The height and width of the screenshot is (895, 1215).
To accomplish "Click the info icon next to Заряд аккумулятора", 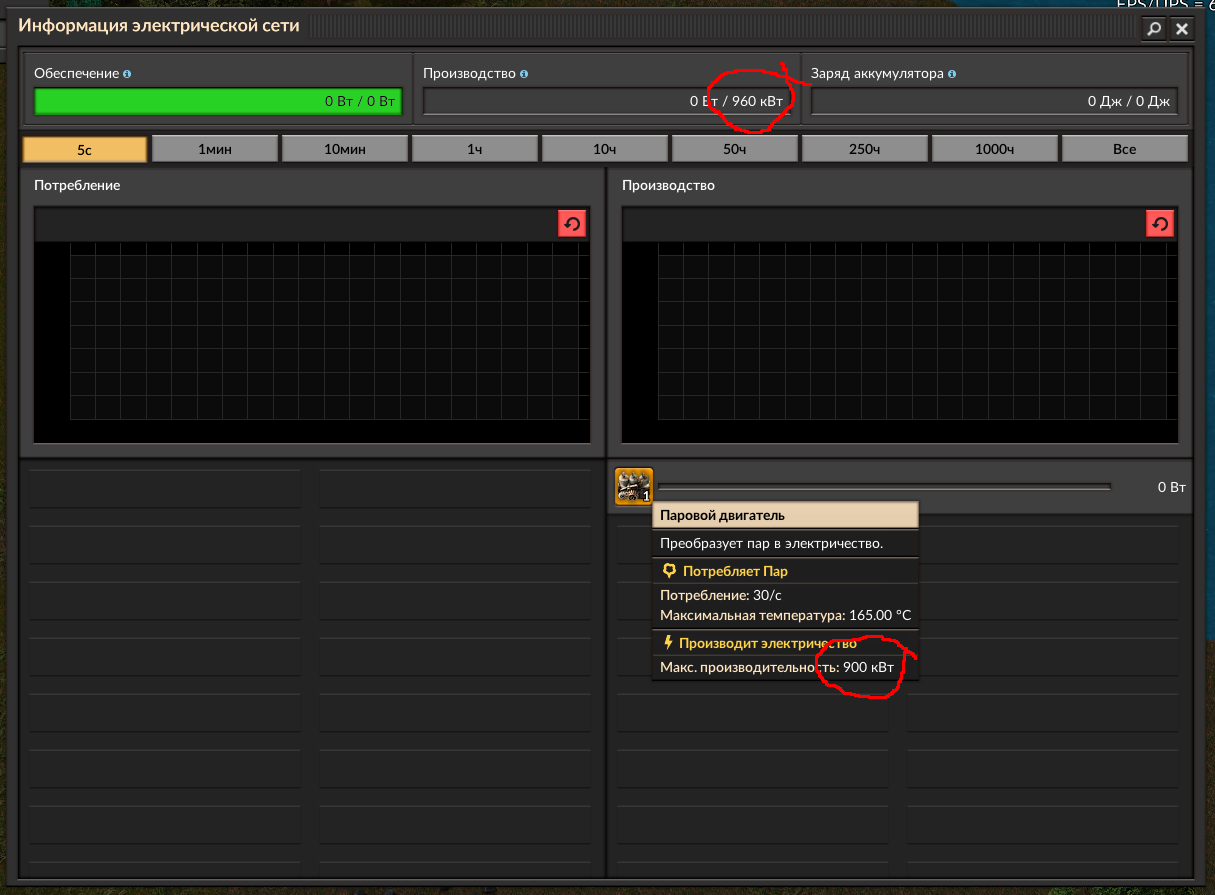I will pos(950,73).
